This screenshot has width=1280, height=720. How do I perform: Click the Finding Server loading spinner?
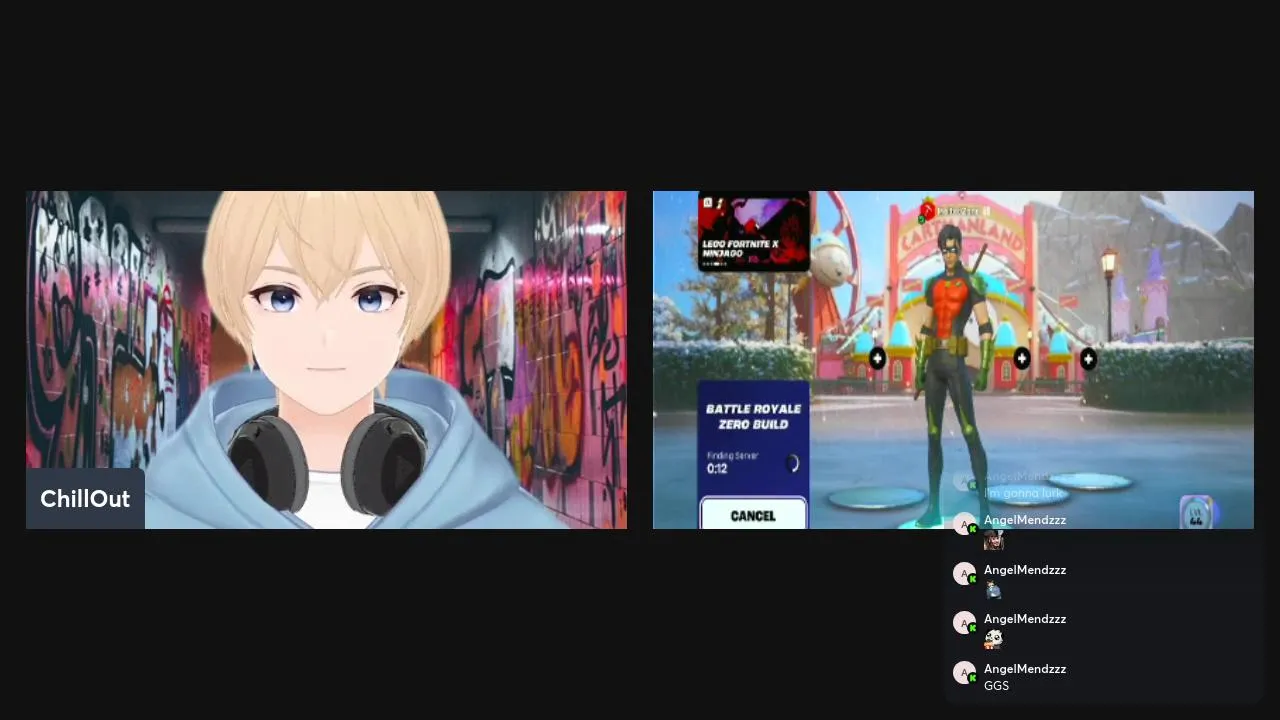pyautogui.click(x=792, y=463)
